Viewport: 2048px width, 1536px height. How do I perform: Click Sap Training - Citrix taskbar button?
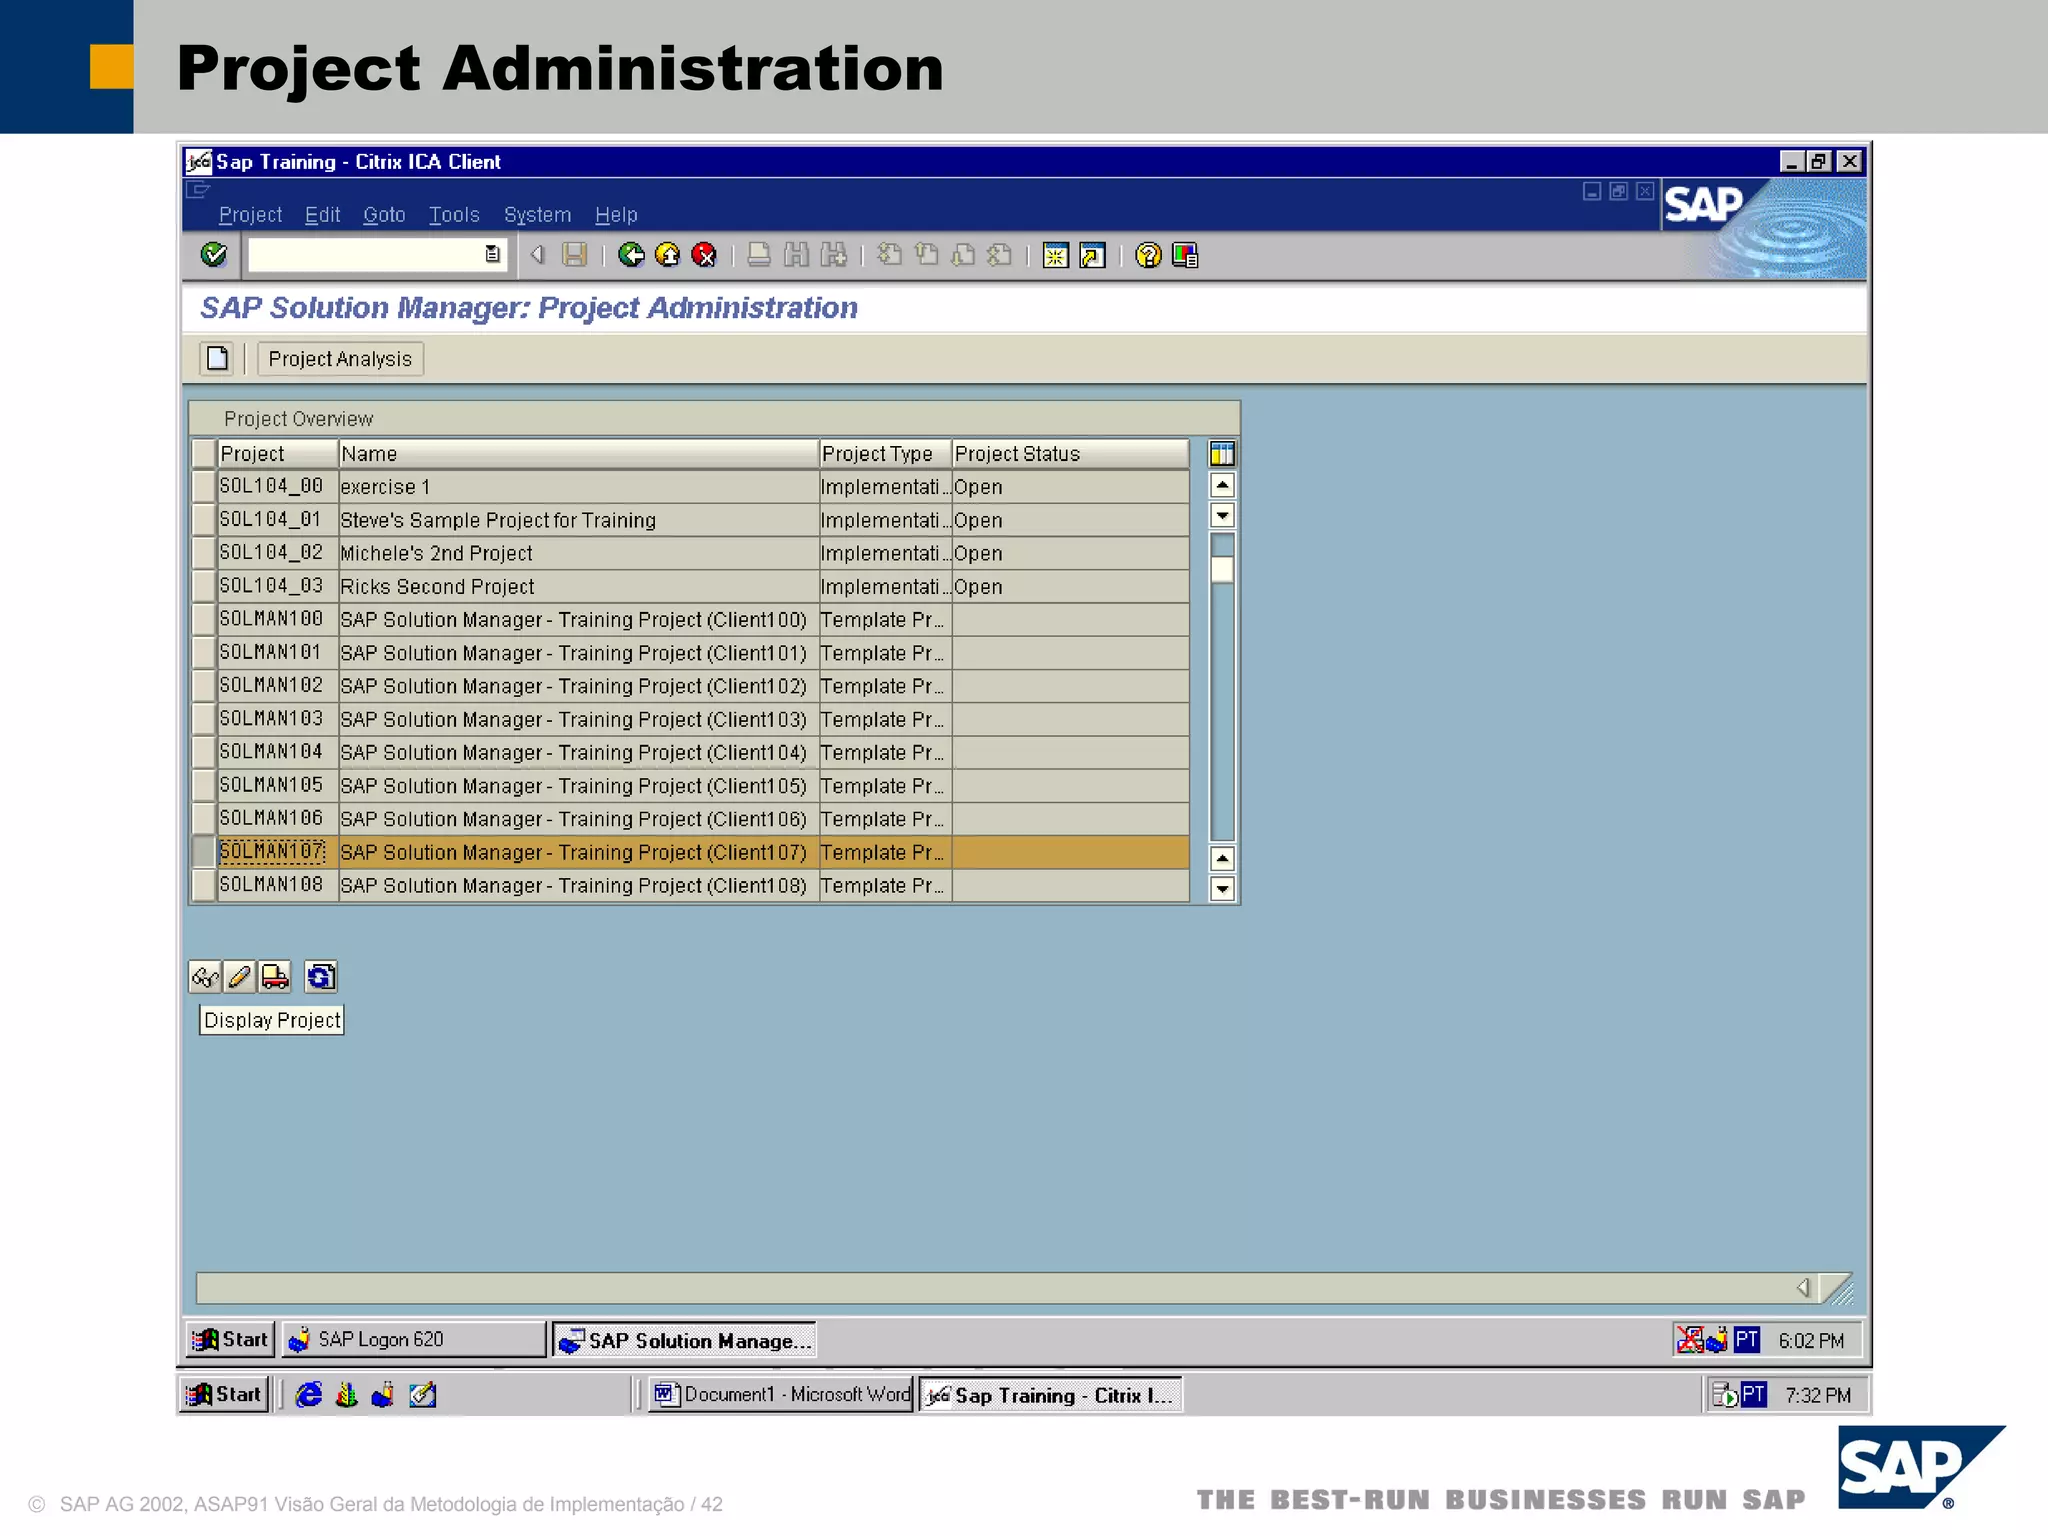(x=1050, y=1395)
